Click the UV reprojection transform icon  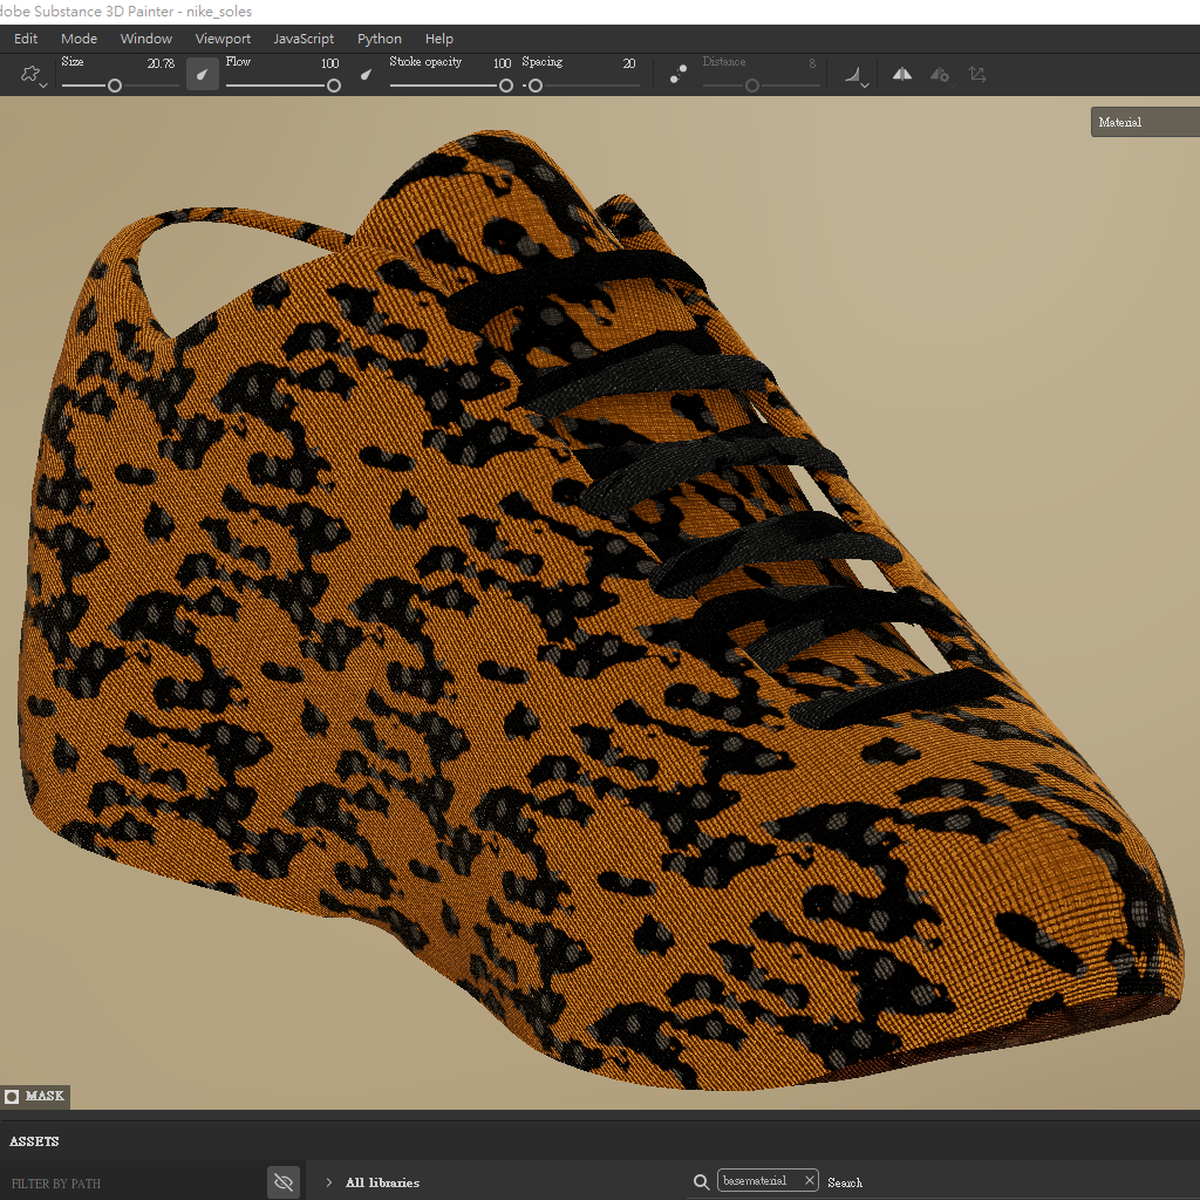[977, 74]
